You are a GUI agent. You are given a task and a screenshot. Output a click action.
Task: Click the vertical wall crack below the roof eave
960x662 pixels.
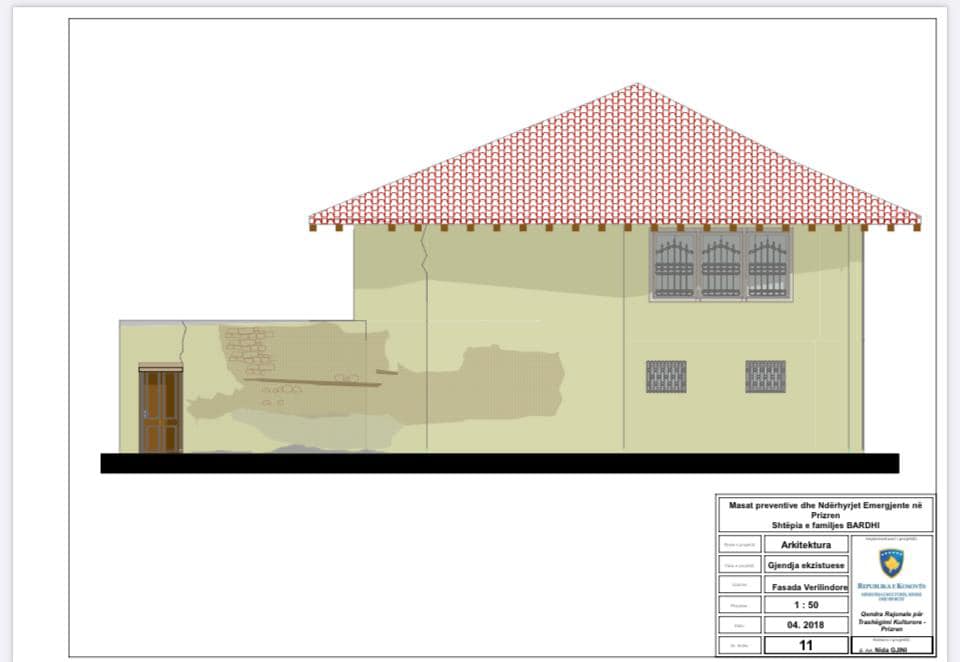pos(422,254)
